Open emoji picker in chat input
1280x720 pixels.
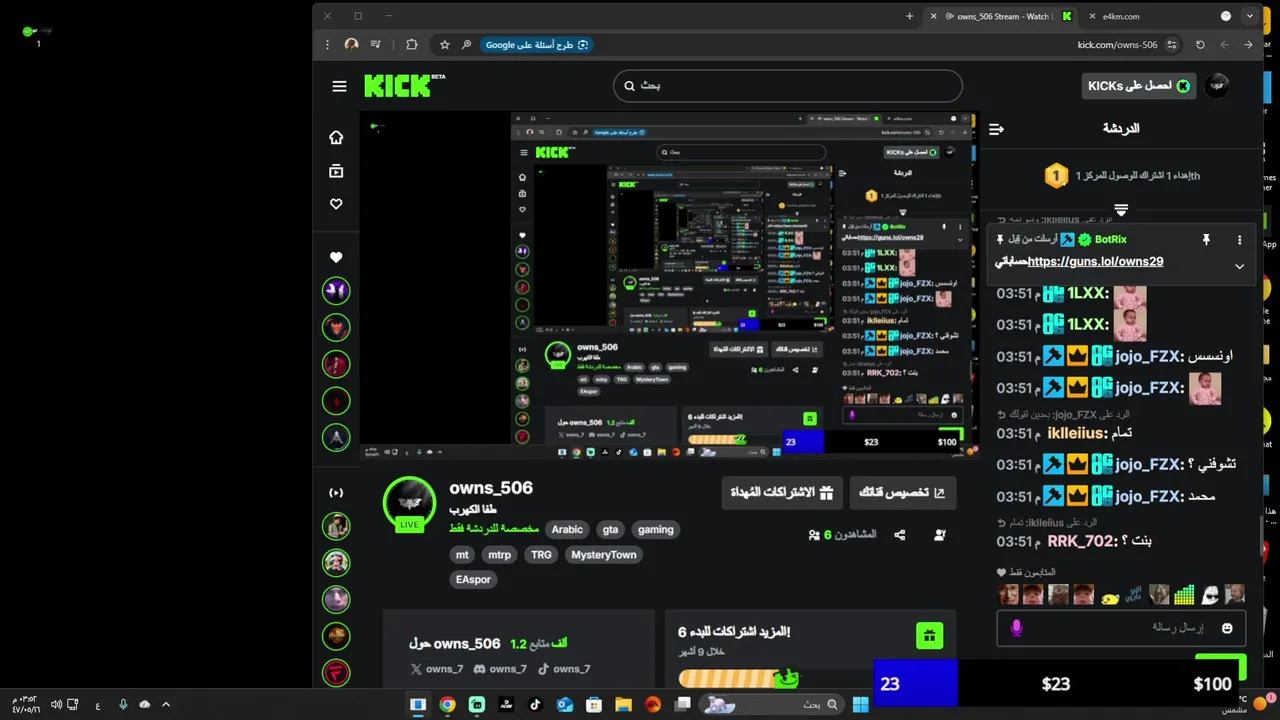[1227, 628]
